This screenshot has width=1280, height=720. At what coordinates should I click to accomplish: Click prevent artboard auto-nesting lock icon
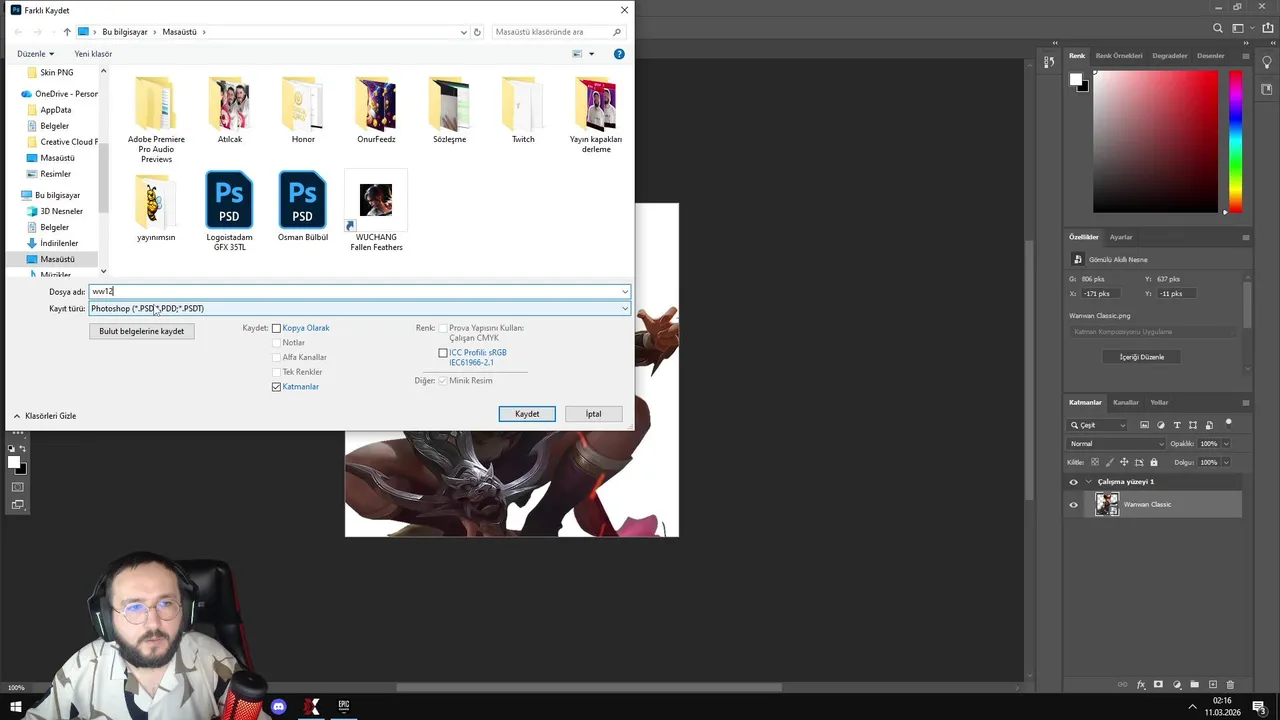click(x=1139, y=462)
